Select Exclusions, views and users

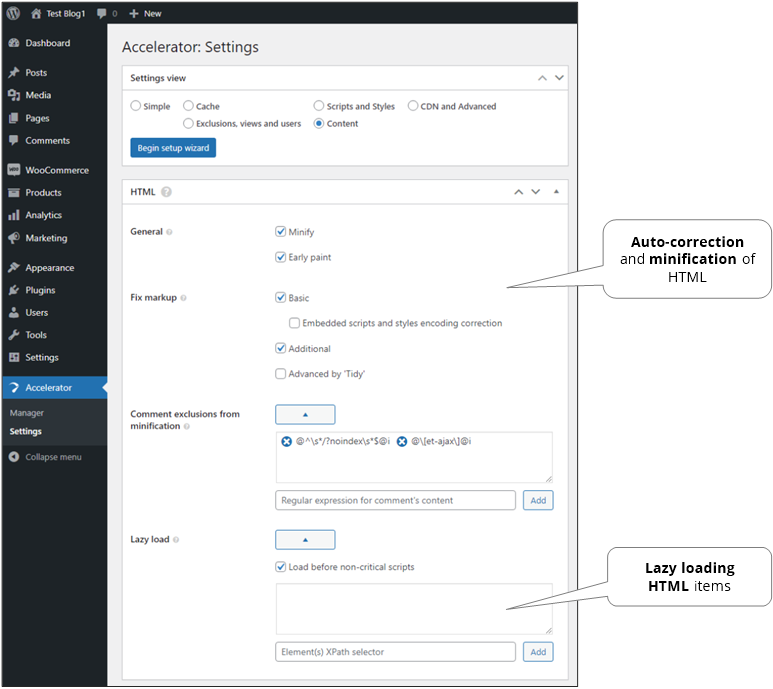click(x=188, y=123)
